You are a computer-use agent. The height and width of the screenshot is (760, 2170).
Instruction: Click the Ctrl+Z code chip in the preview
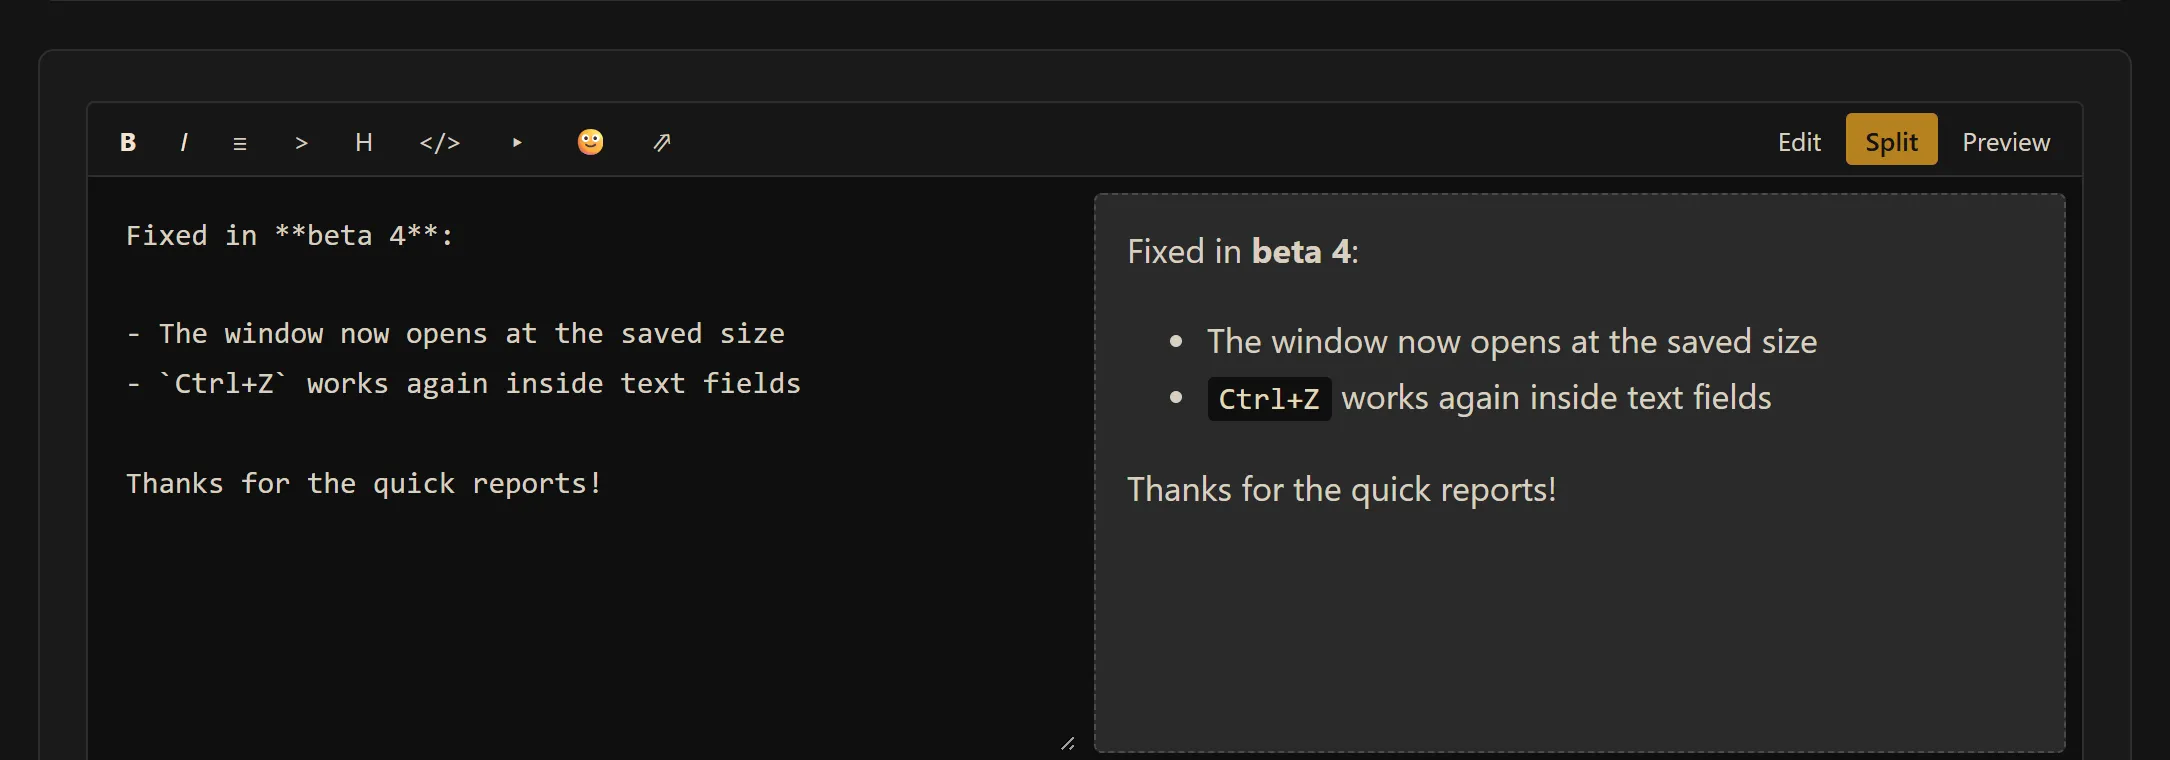pyautogui.click(x=1269, y=399)
